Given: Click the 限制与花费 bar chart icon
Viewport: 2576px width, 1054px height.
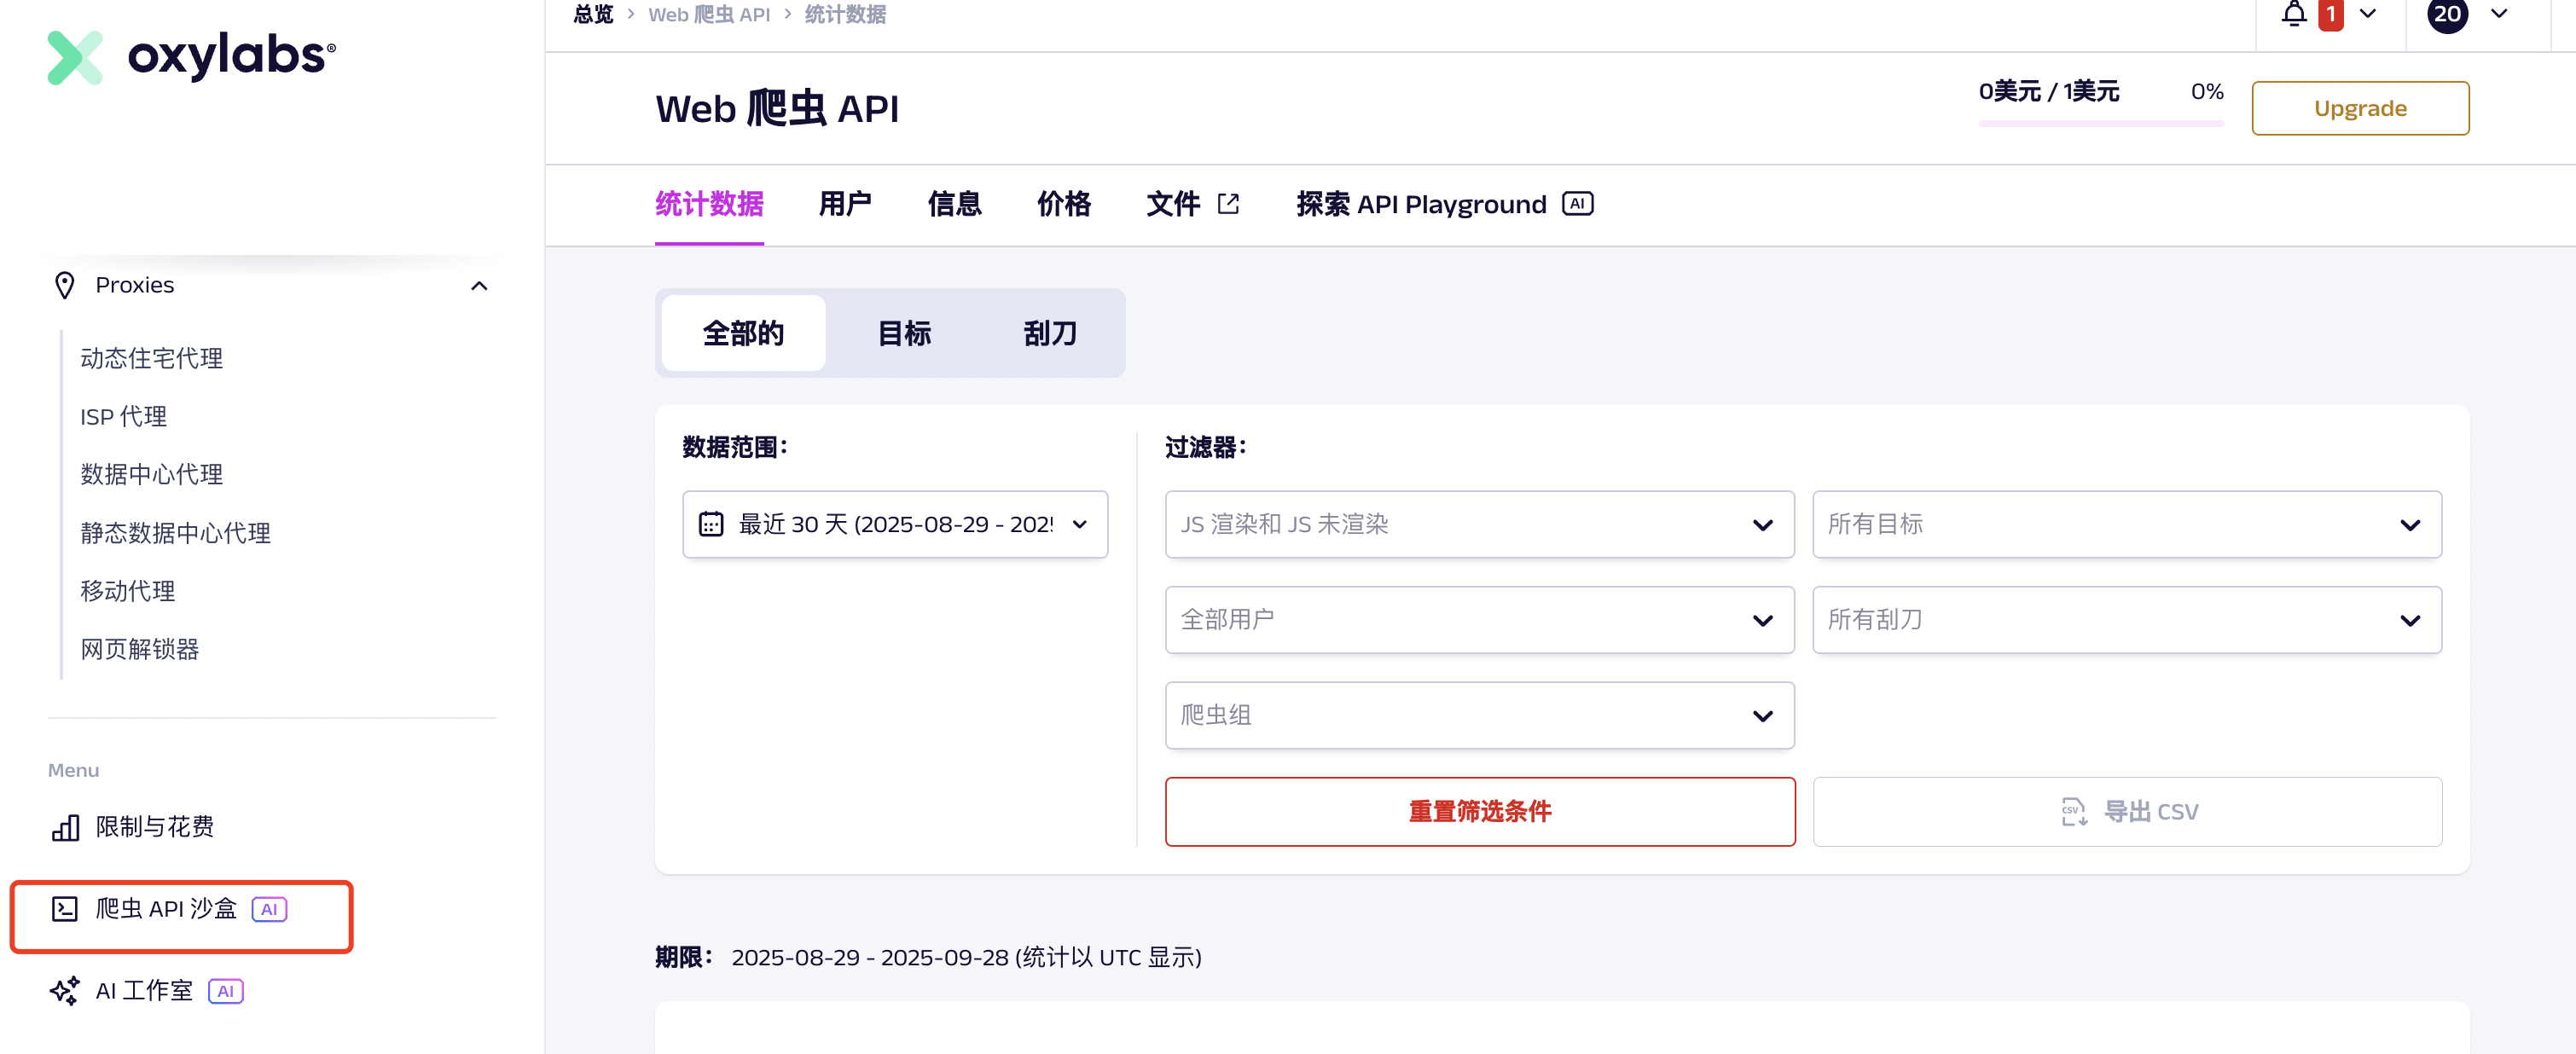Looking at the screenshot, I should click(x=65, y=827).
